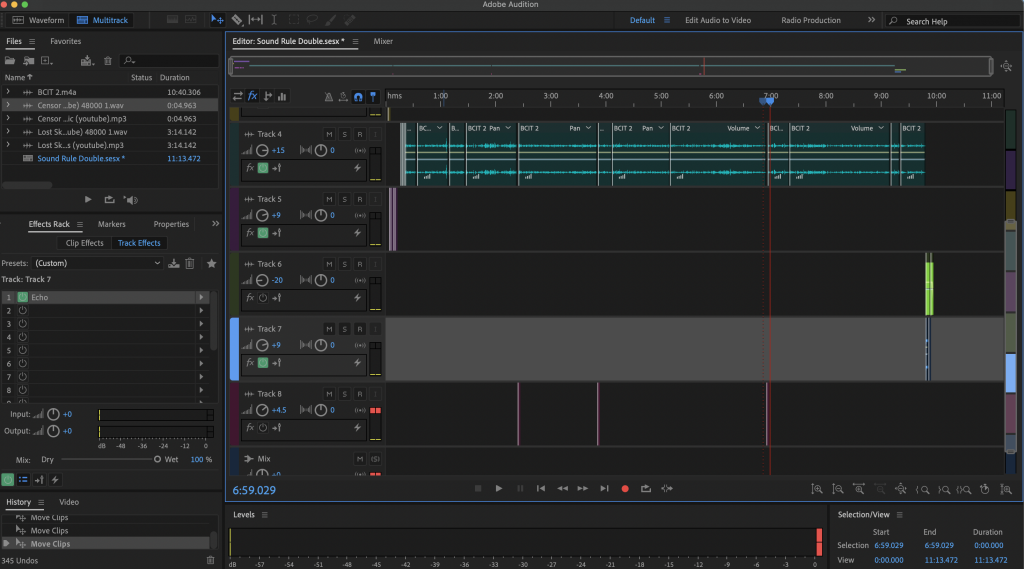Select the Razor tool in the toolbar

pos(237,20)
